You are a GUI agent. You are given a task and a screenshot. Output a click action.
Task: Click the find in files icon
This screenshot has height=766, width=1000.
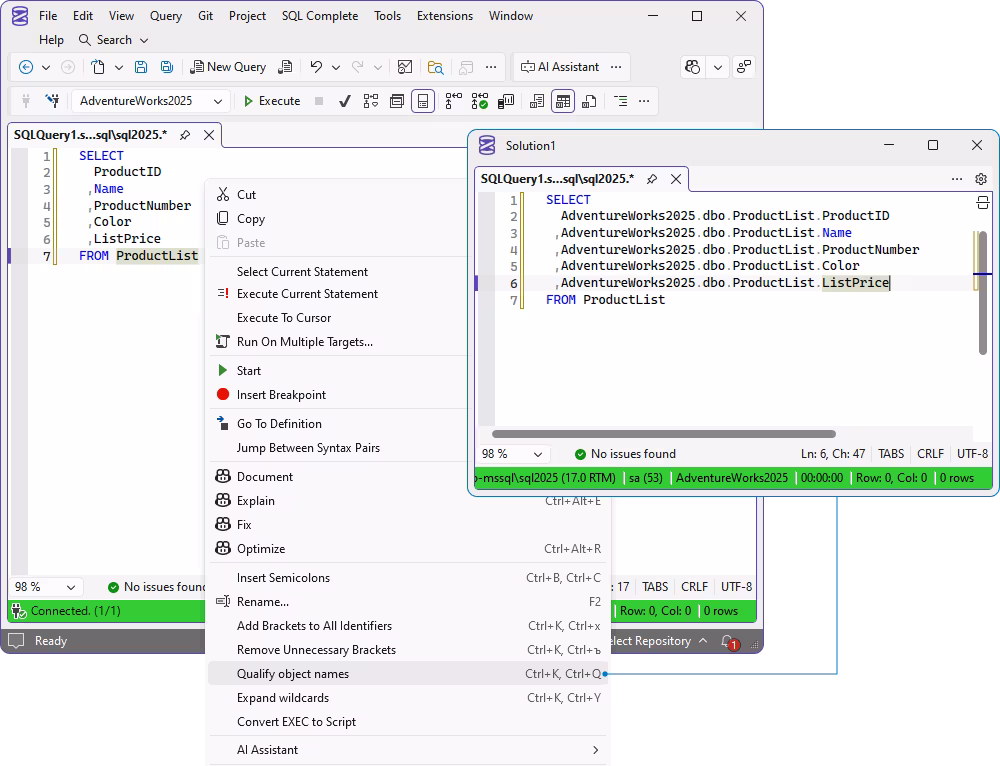click(x=436, y=67)
